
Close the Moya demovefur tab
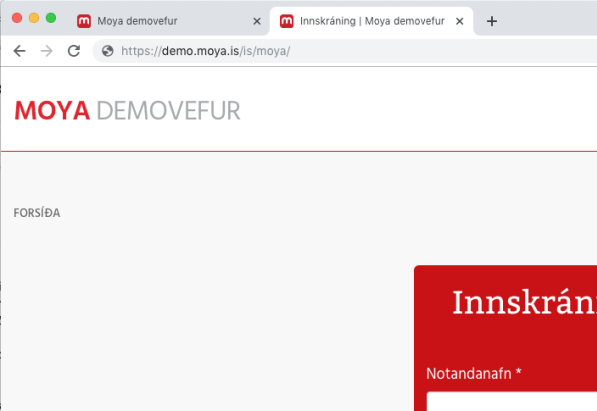(257, 21)
